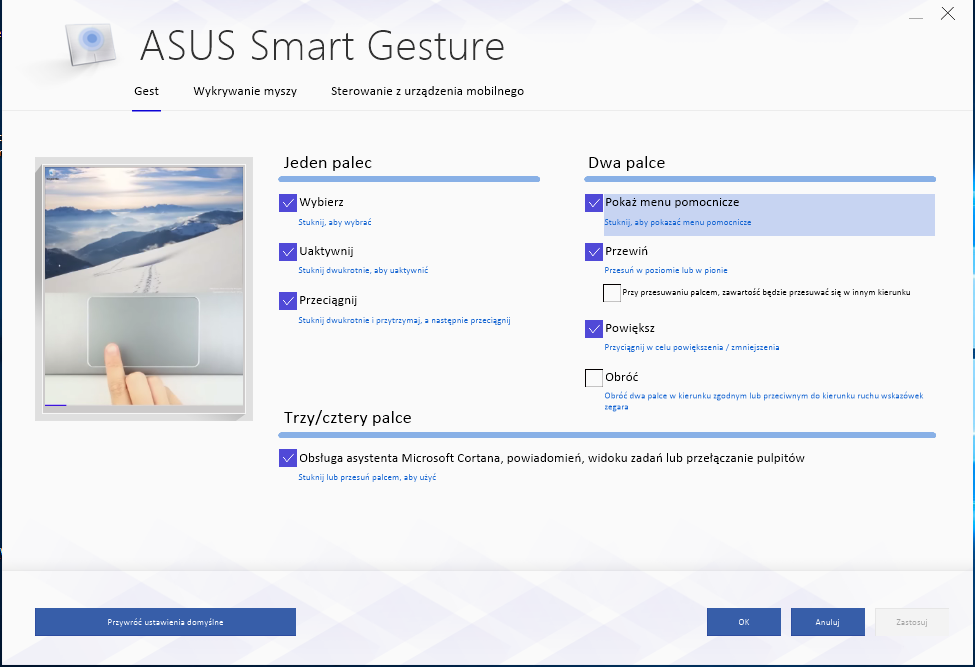This screenshot has height=667, width=975.
Task: Click 'Stuknij dwukrotnie i przytrzymaj' drag description
Action: (x=404, y=320)
